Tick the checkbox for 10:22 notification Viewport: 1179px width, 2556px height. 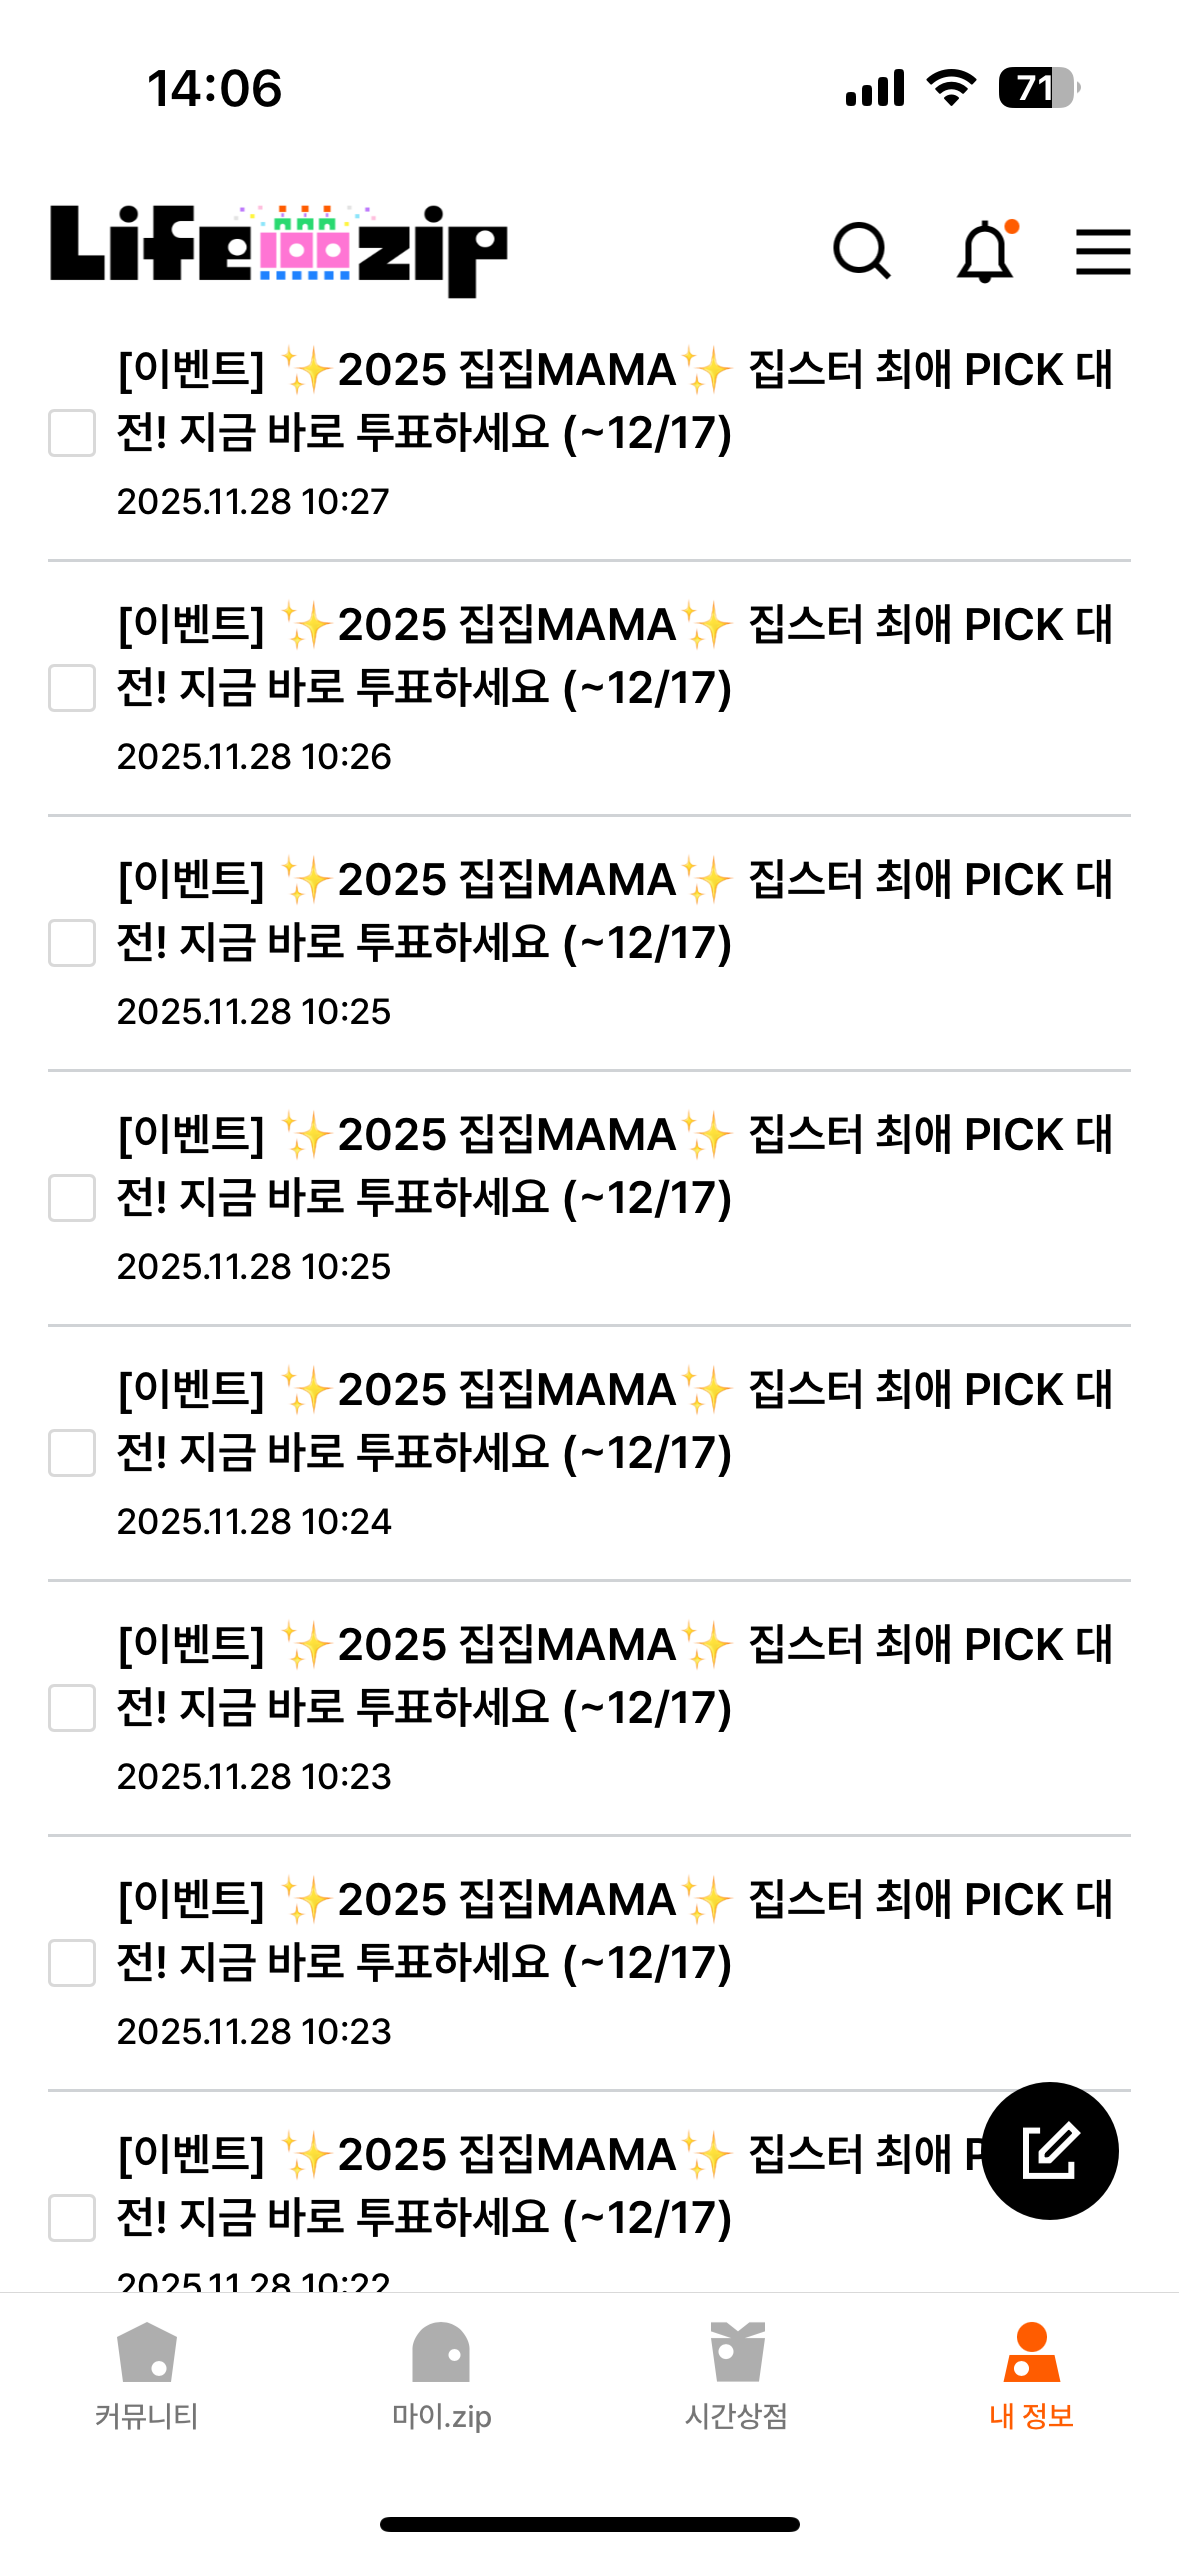[x=72, y=2218]
